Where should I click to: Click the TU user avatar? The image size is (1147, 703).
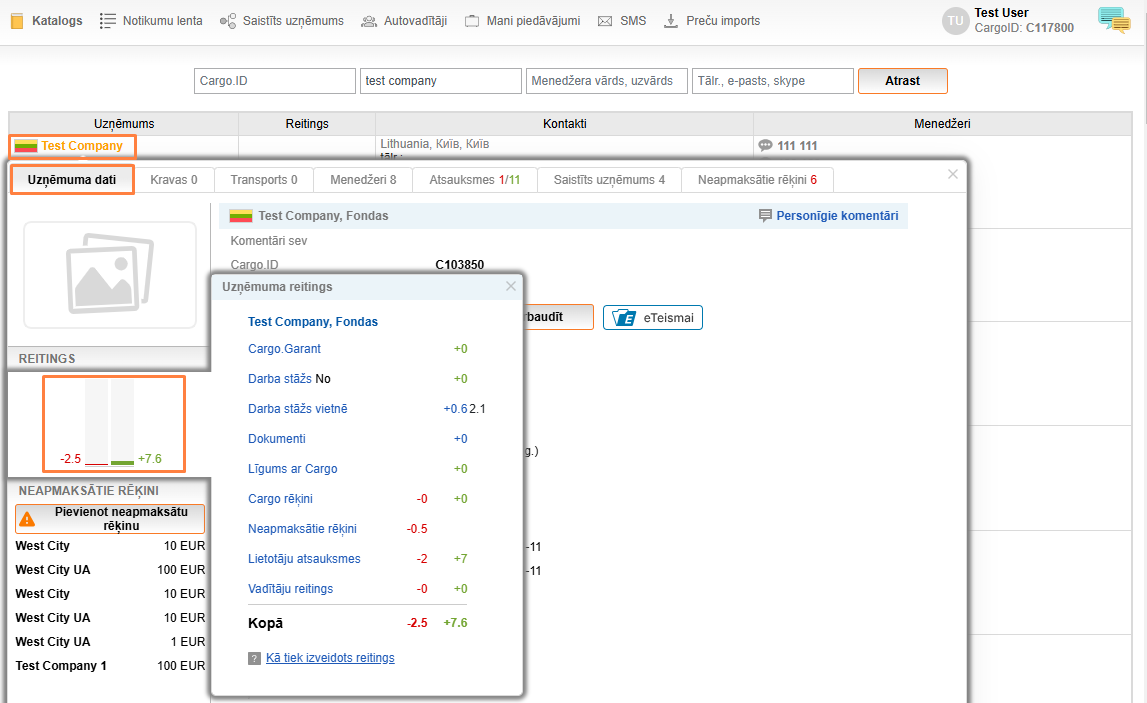(956, 22)
